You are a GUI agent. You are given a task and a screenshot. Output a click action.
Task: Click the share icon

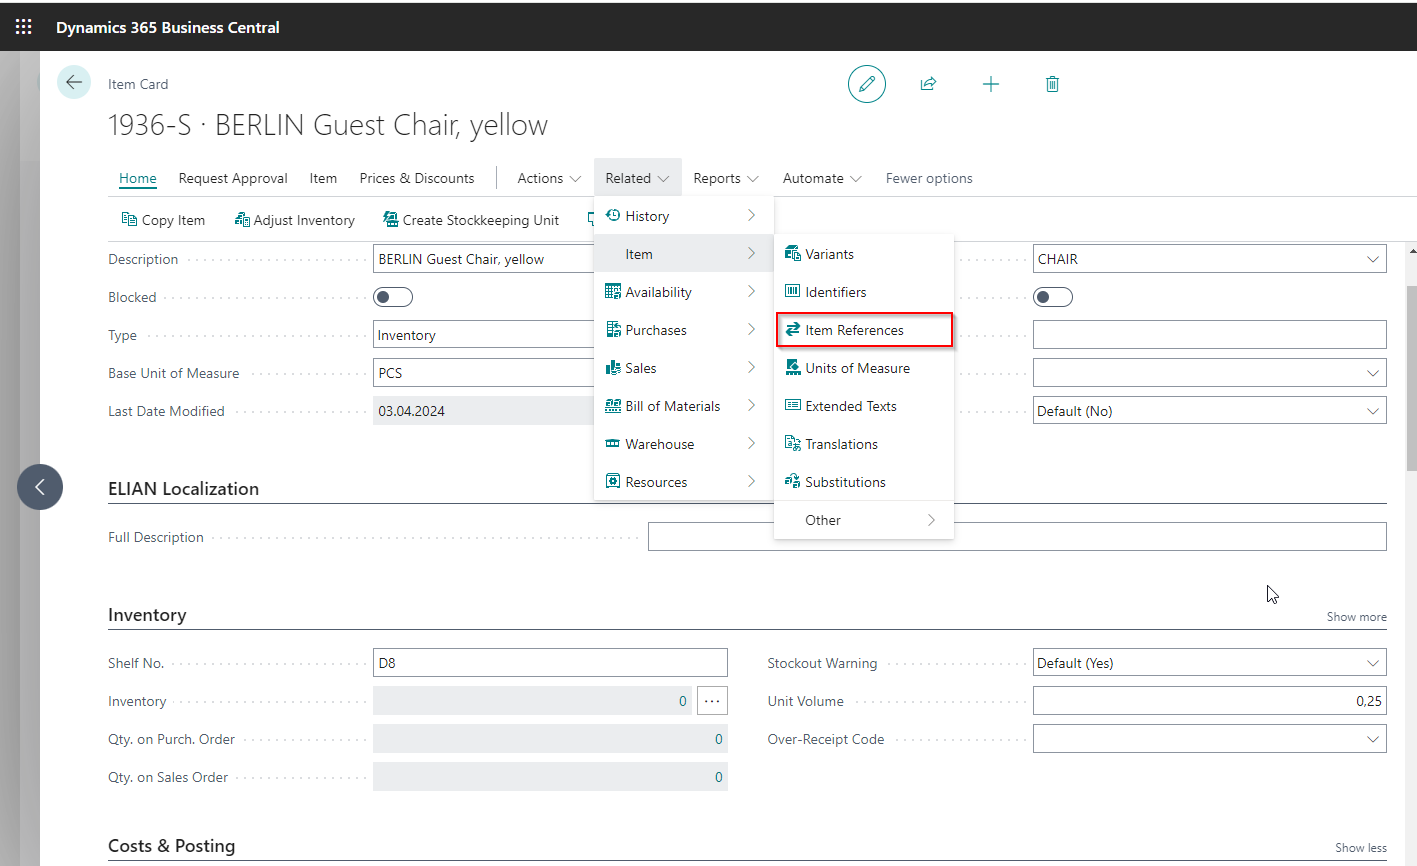(x=928, y=84)
